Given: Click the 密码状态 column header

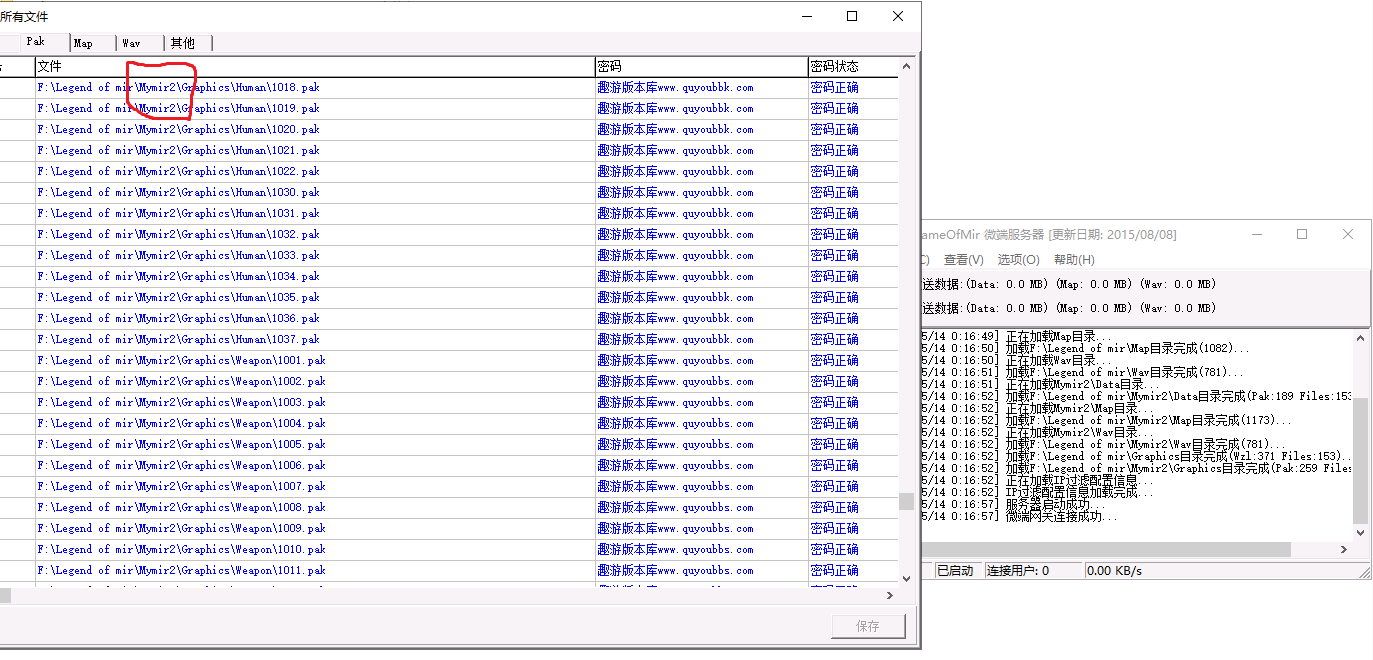Looking at the screenshot, I should (850, 66).
